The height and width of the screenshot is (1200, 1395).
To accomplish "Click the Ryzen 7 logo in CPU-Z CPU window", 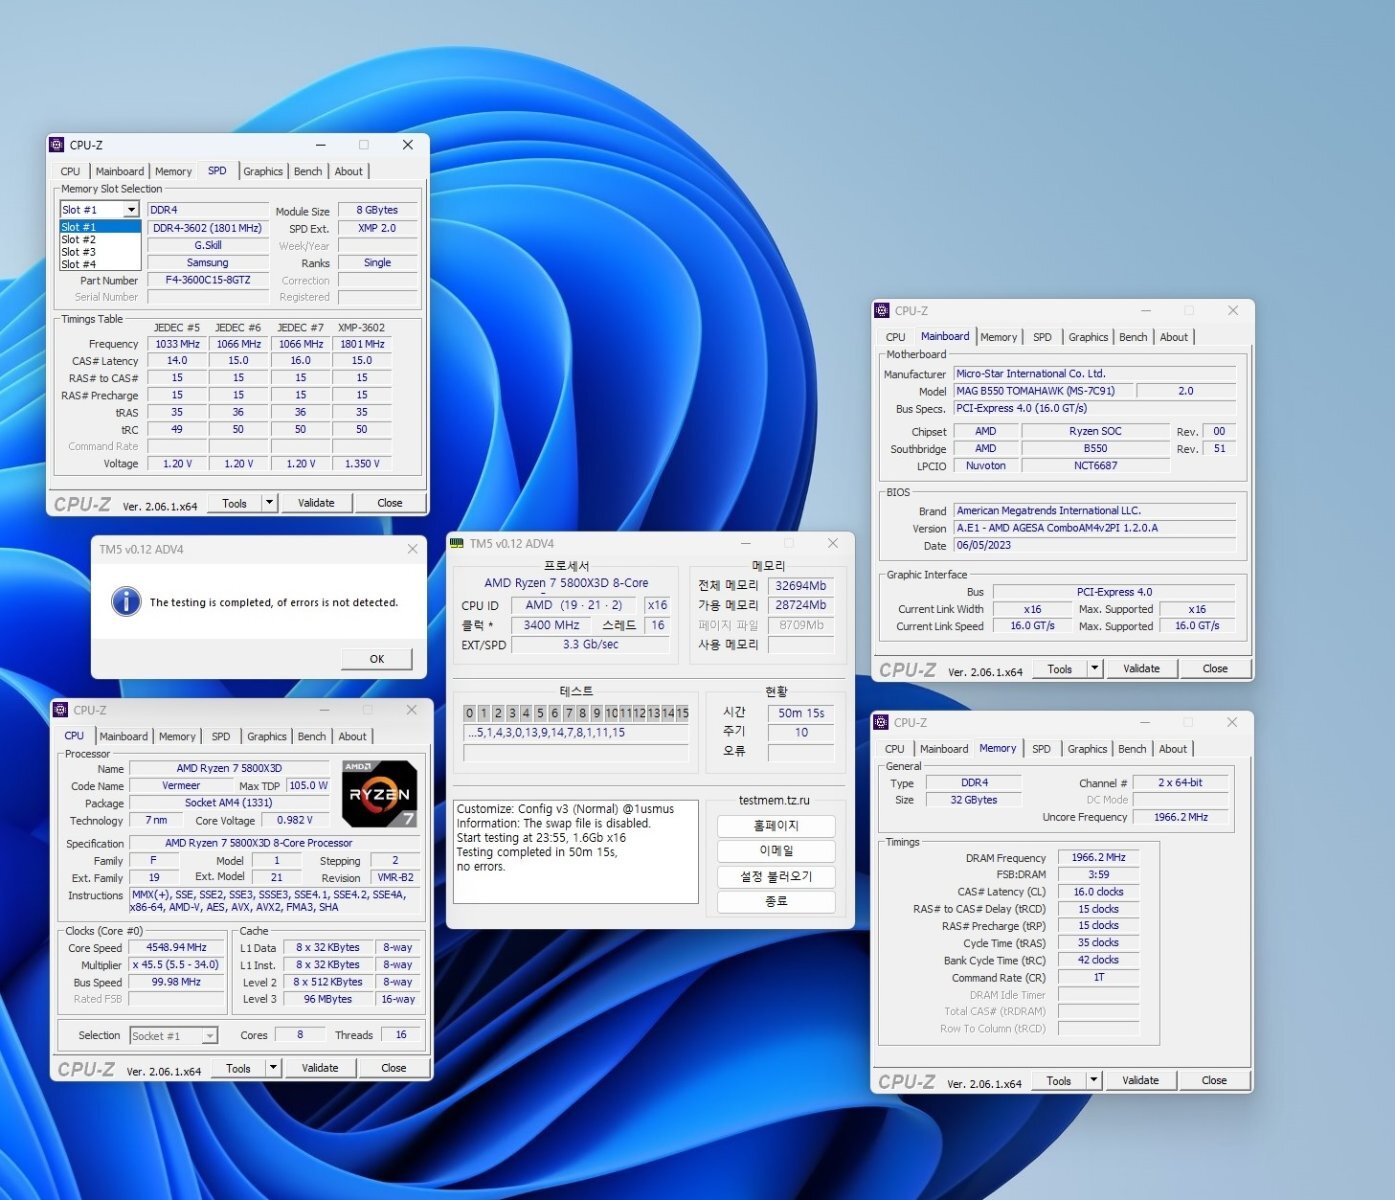I will [379, 794].
